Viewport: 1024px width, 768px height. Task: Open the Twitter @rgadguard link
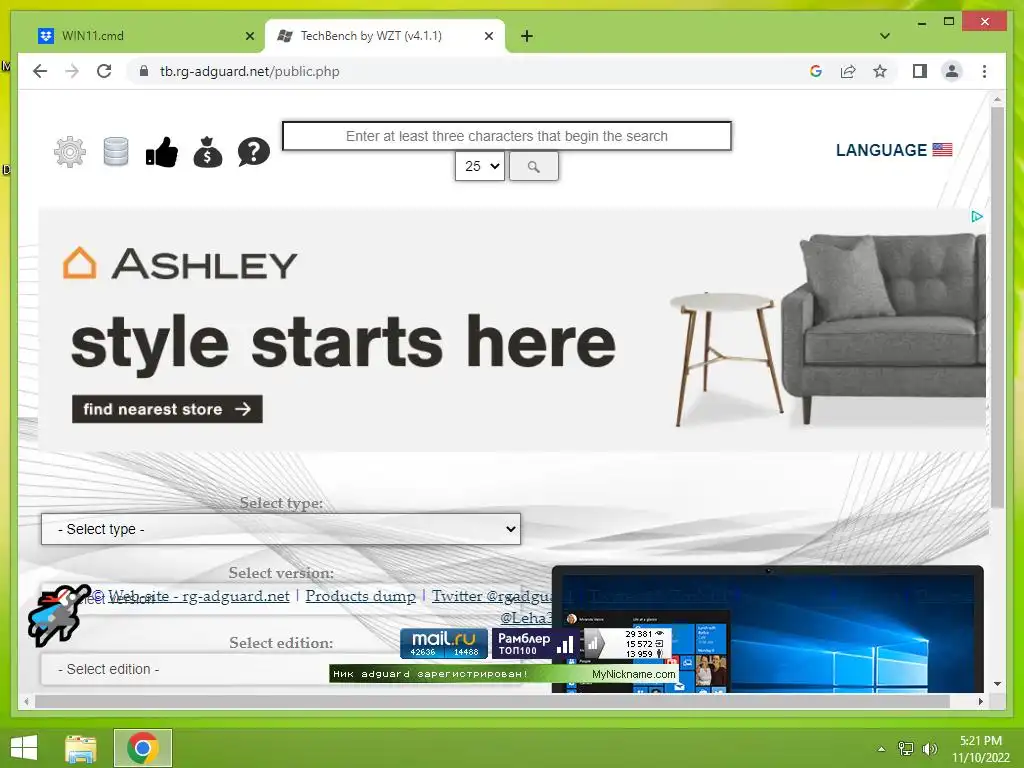point(492,596)
